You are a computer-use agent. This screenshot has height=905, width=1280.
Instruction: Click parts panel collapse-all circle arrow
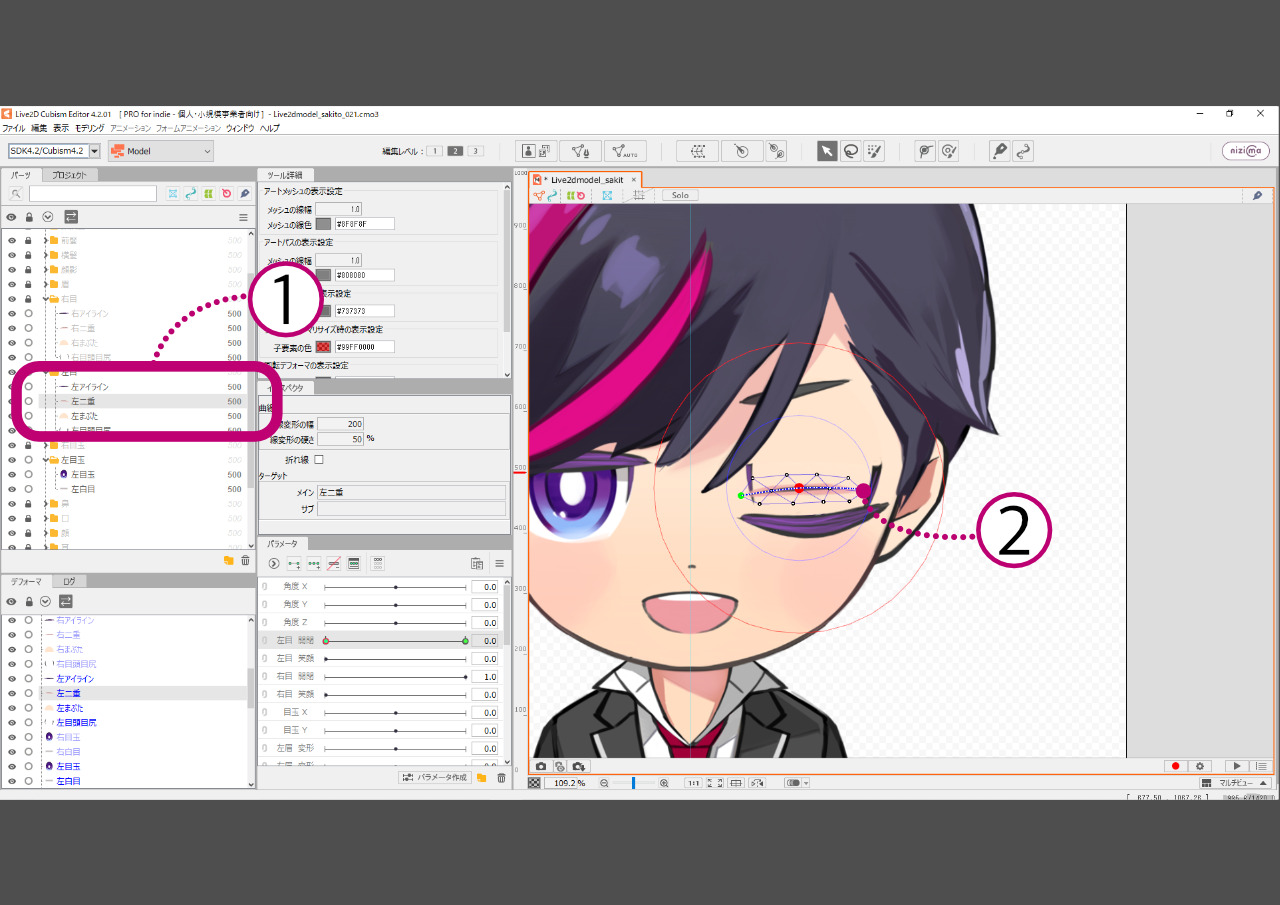pos(47,217)
